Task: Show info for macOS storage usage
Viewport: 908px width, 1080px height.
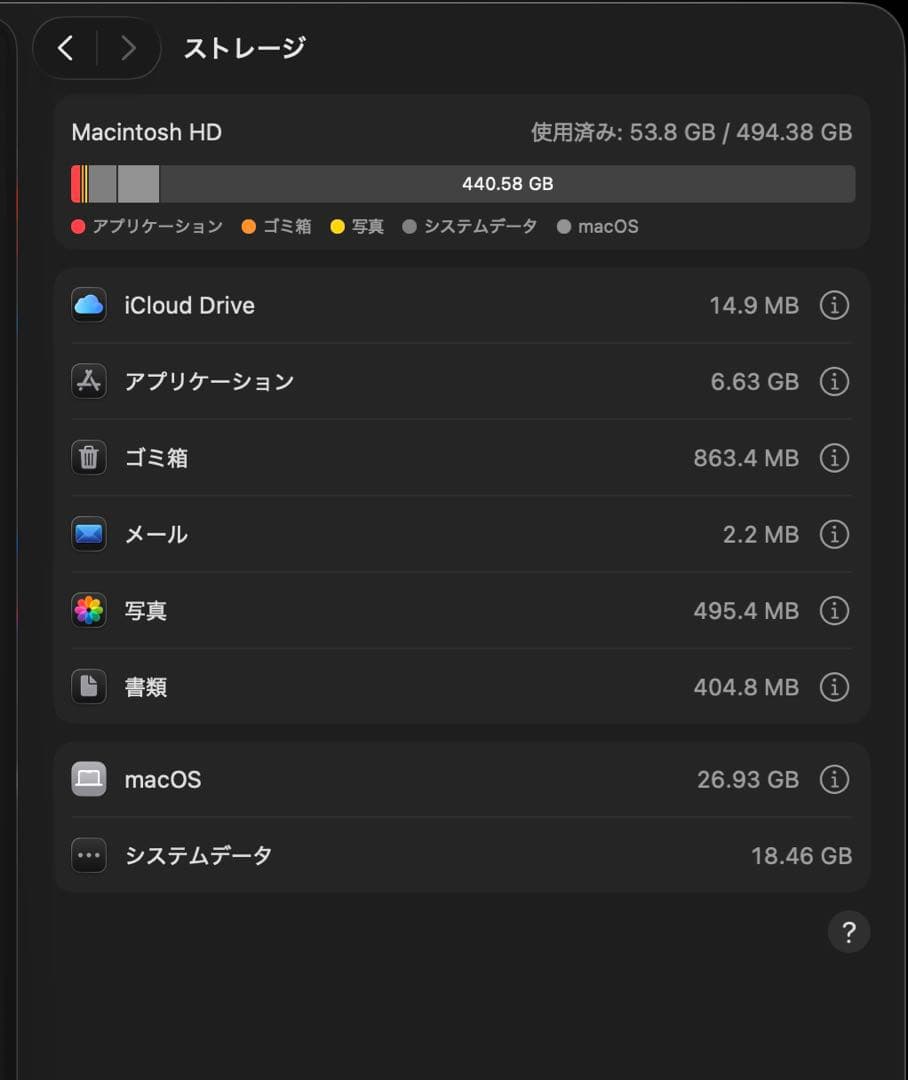Action: 834,779
